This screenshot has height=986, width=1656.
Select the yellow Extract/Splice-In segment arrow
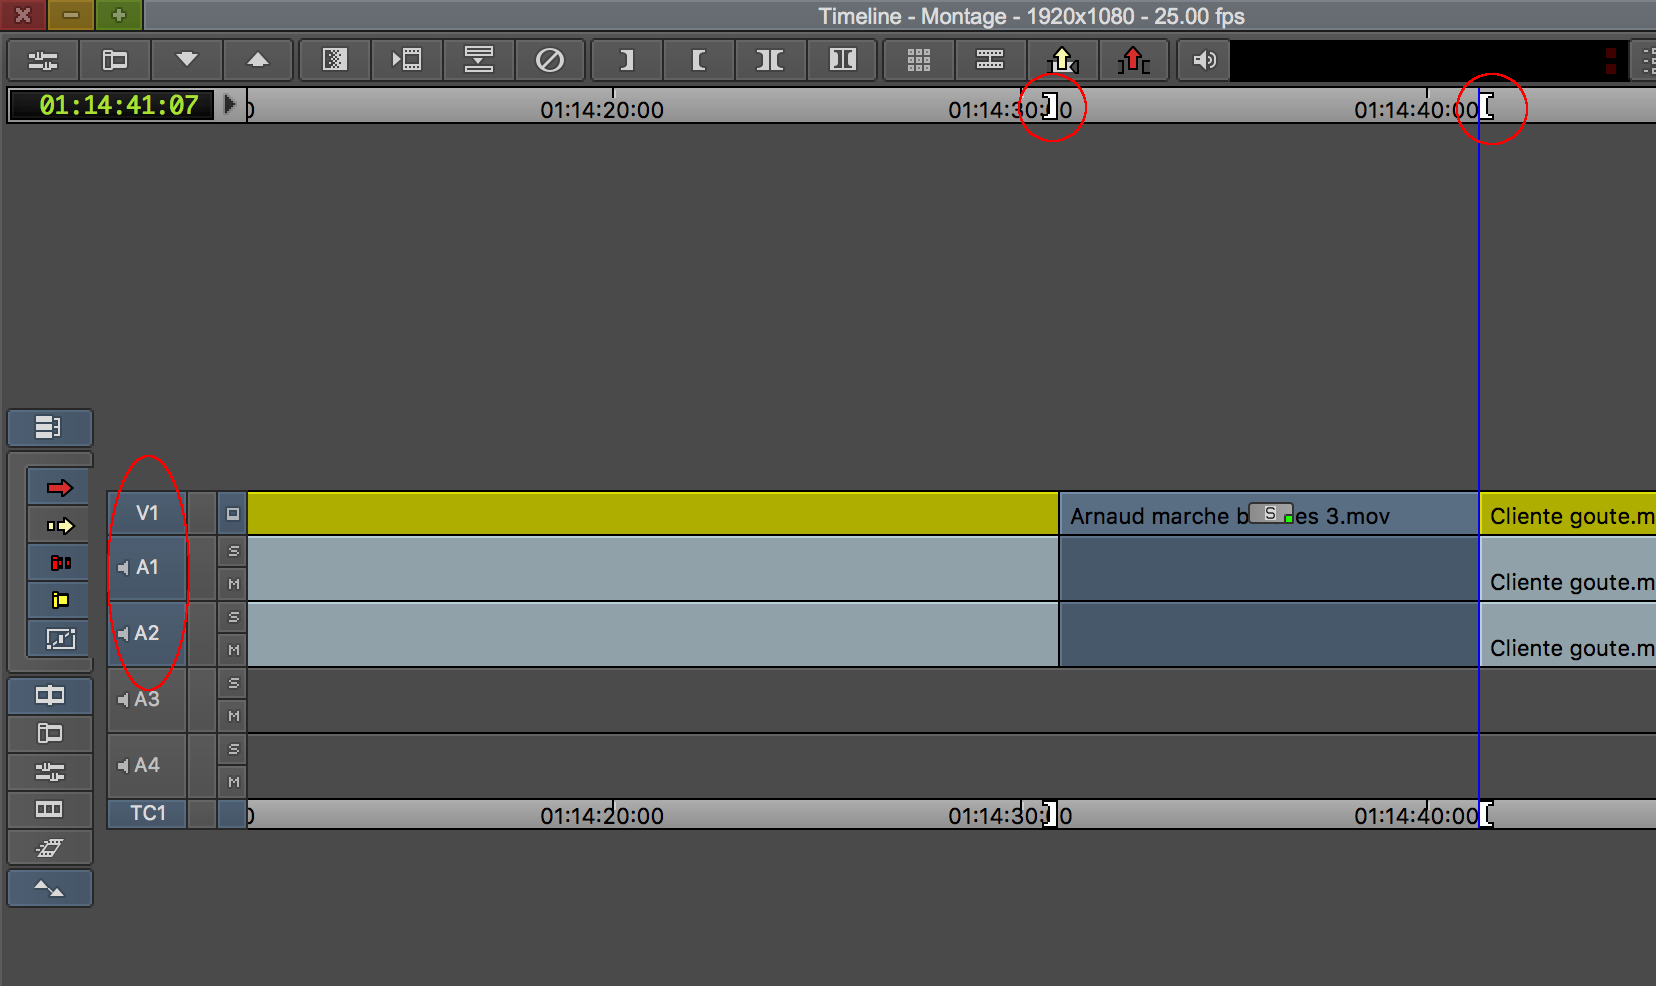pos(60,526)
